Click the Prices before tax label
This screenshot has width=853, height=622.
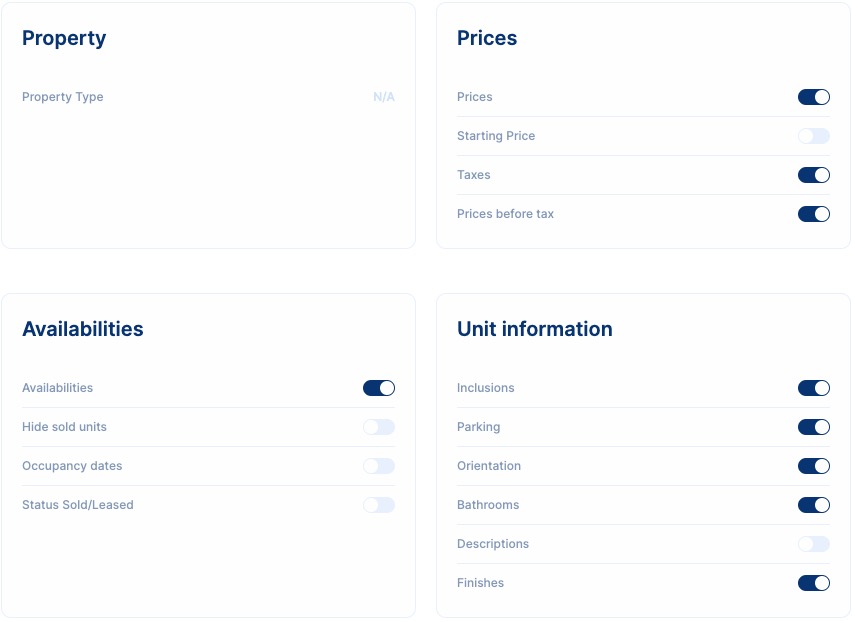click(x=505, y=214)
